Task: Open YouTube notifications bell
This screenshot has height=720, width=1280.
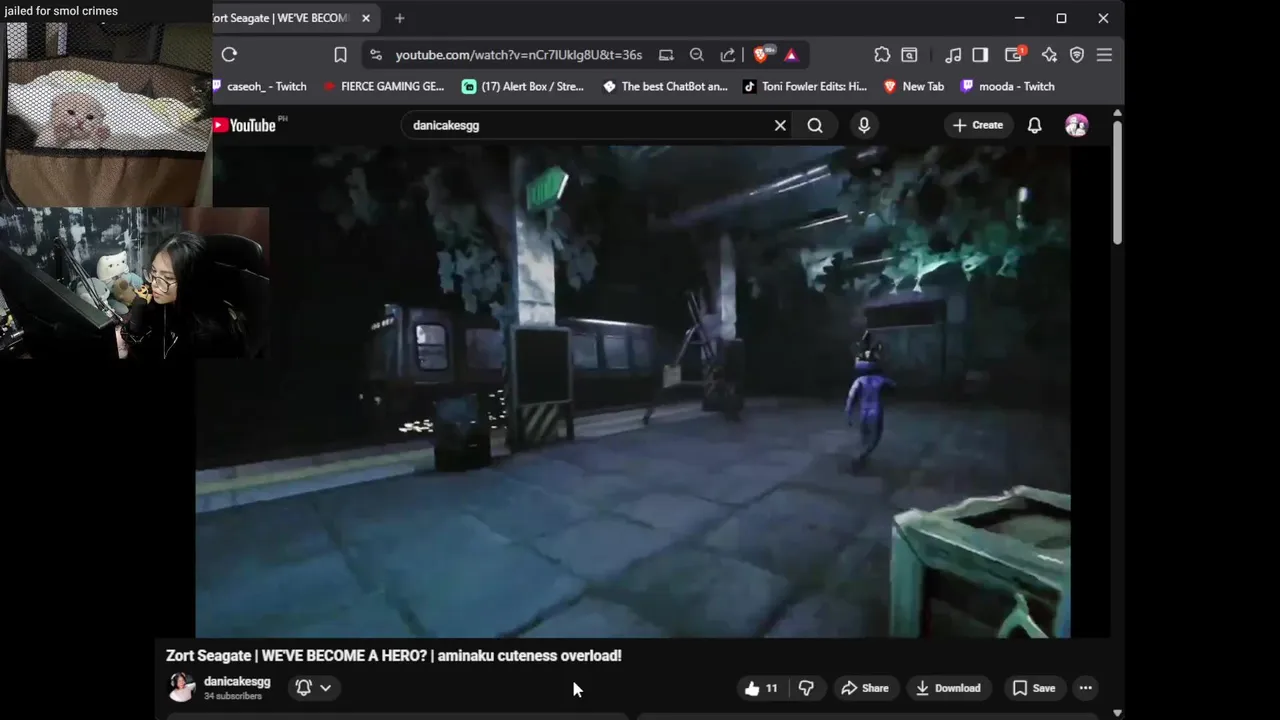Action: coord(1035,125)
